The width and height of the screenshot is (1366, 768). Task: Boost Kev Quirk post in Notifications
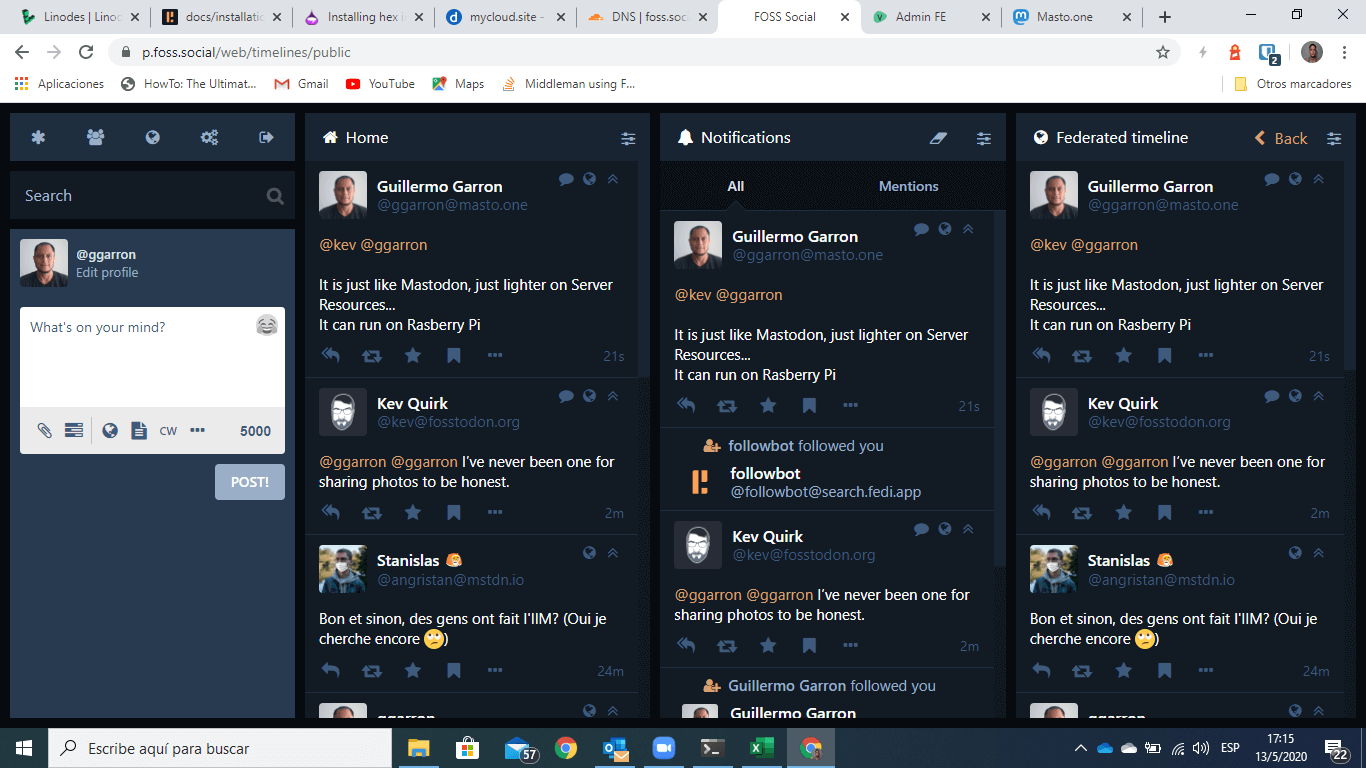[x=727, y=645]
